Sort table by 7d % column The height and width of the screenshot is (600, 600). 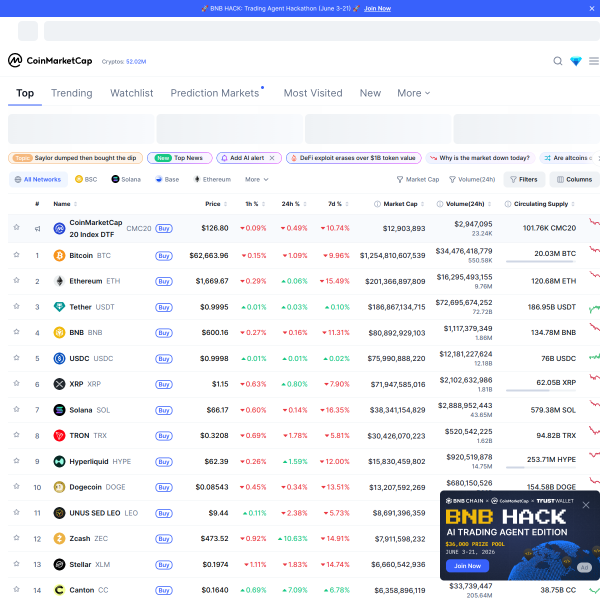click(x=338, y=204)
